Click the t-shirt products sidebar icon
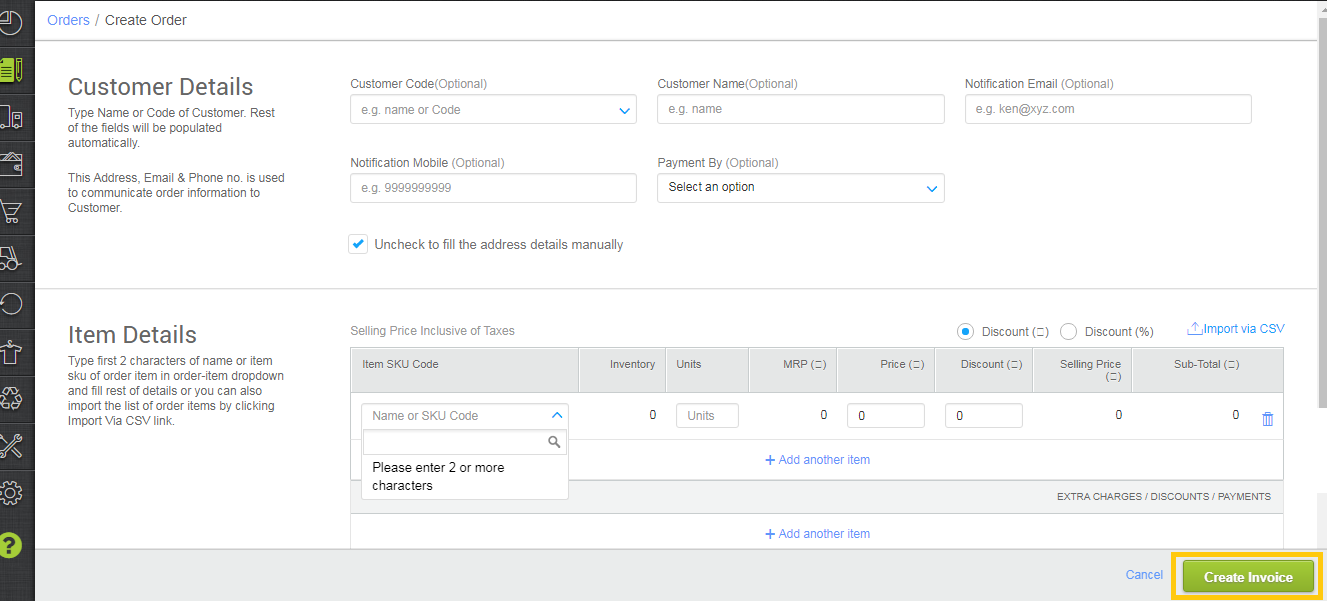The height and width of the screenshot is (601, 1327). tap(11, 352)
